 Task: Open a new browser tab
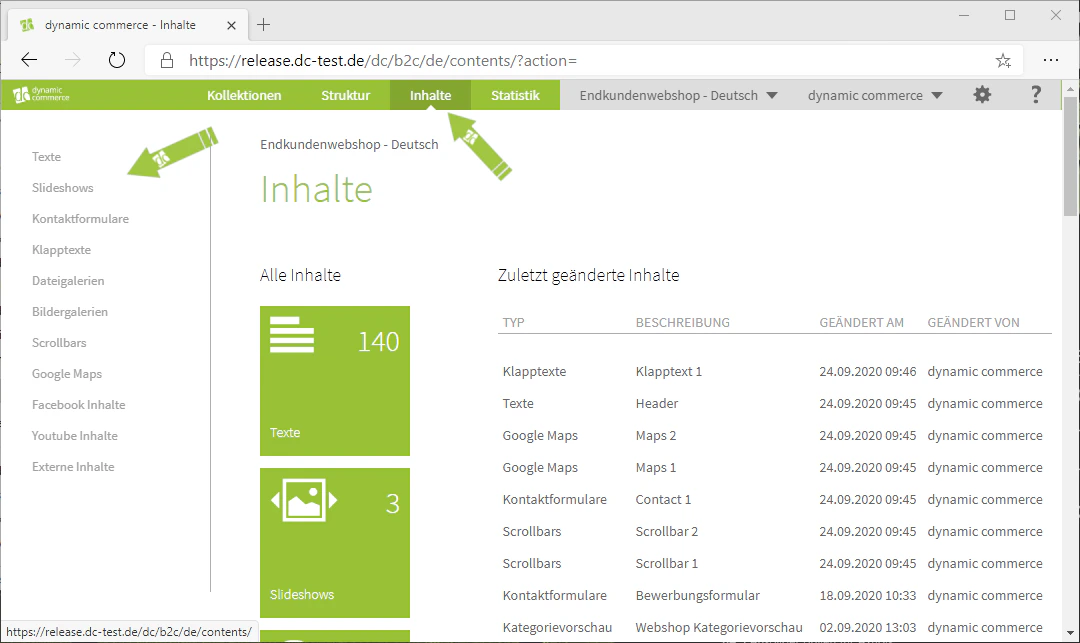click(263, 25)
